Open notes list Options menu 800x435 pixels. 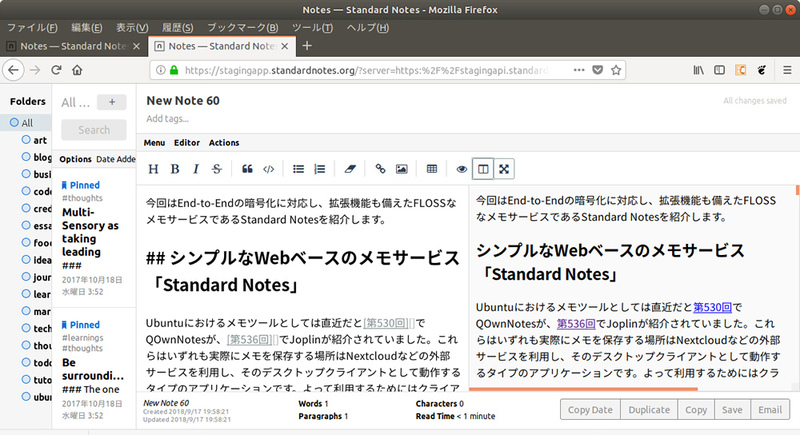click(x=76, y=159)
